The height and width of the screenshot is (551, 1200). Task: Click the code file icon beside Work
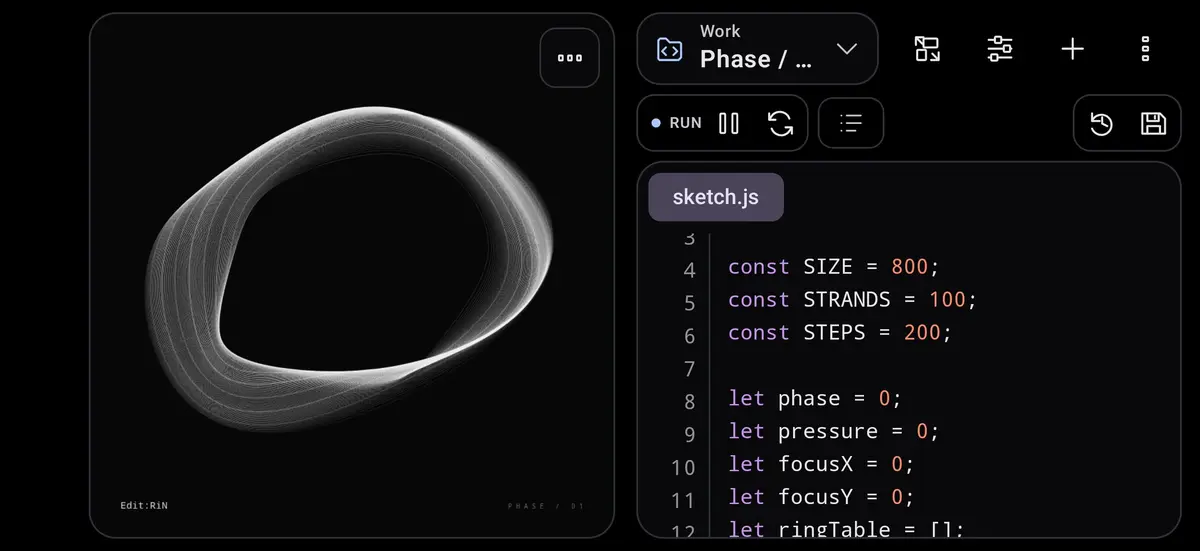click(669, 49)
